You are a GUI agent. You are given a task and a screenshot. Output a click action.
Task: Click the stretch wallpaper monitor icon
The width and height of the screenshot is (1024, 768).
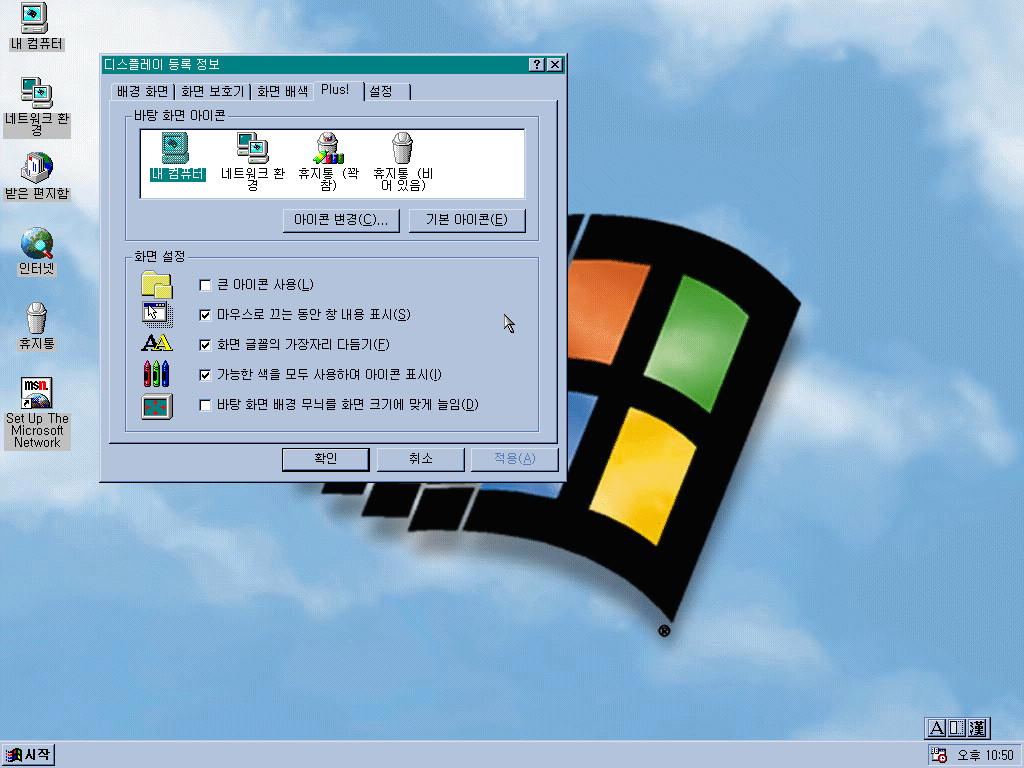(x=157, y=406)
